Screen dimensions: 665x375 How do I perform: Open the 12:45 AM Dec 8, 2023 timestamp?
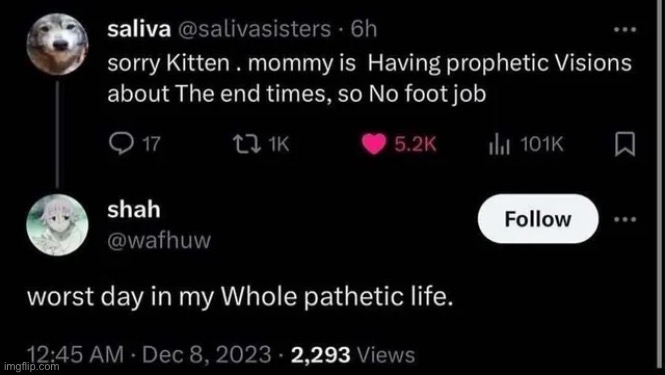149,354
